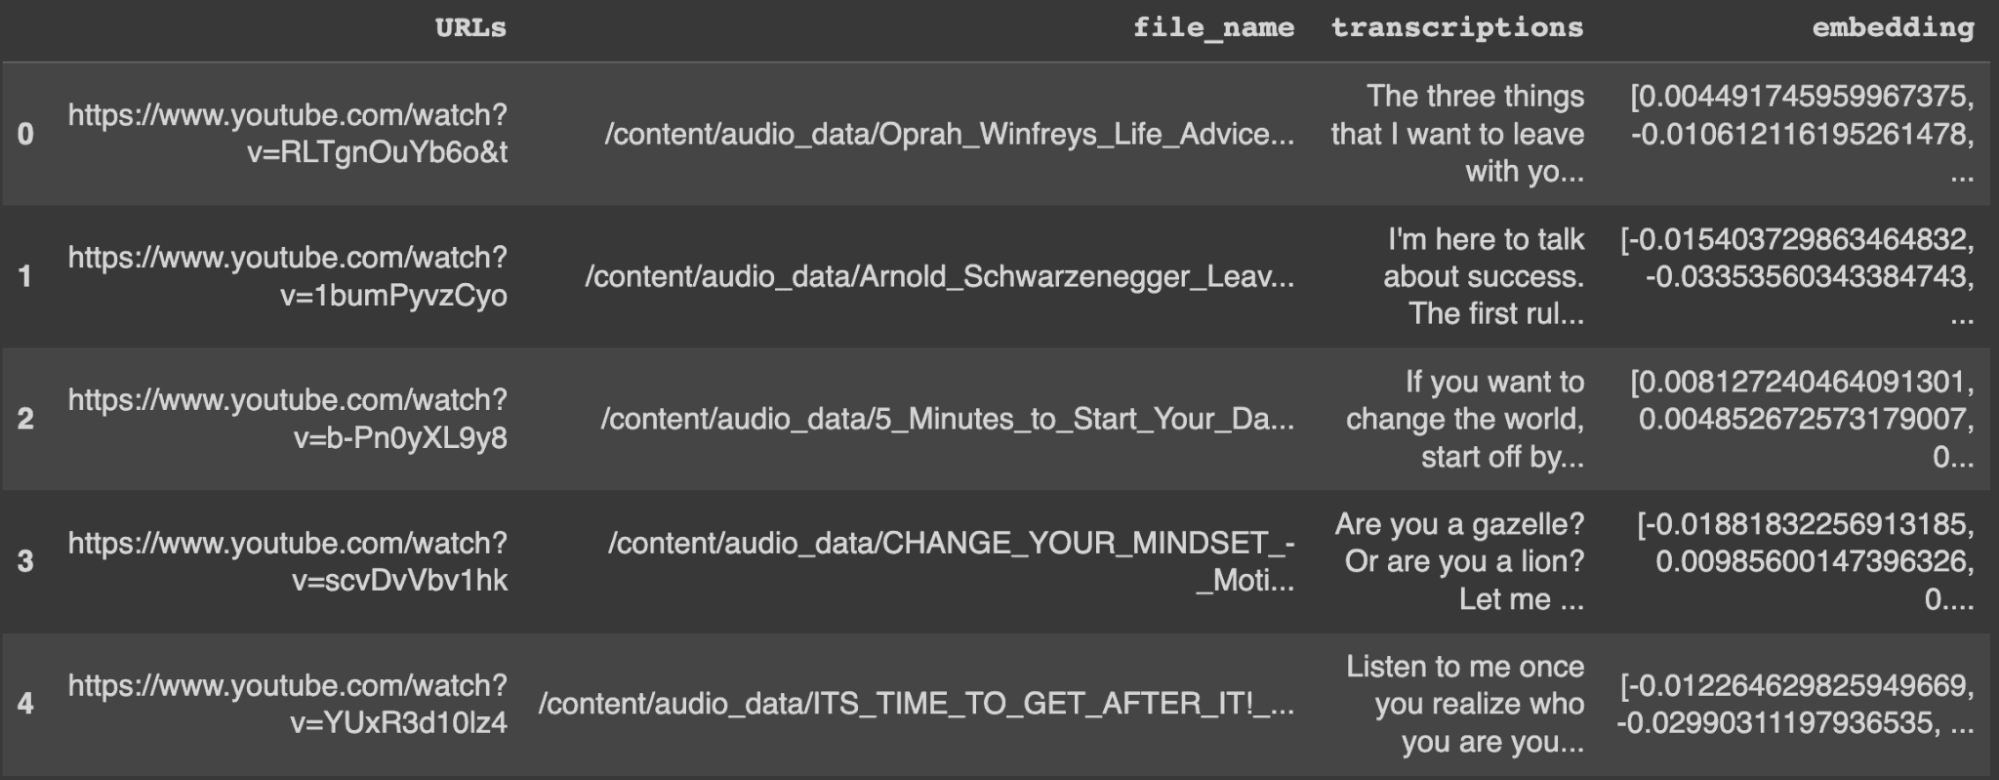The width and height of the screenshot is (1999, 780).
Task: Click the URLs column header
Action: (470, 28)
